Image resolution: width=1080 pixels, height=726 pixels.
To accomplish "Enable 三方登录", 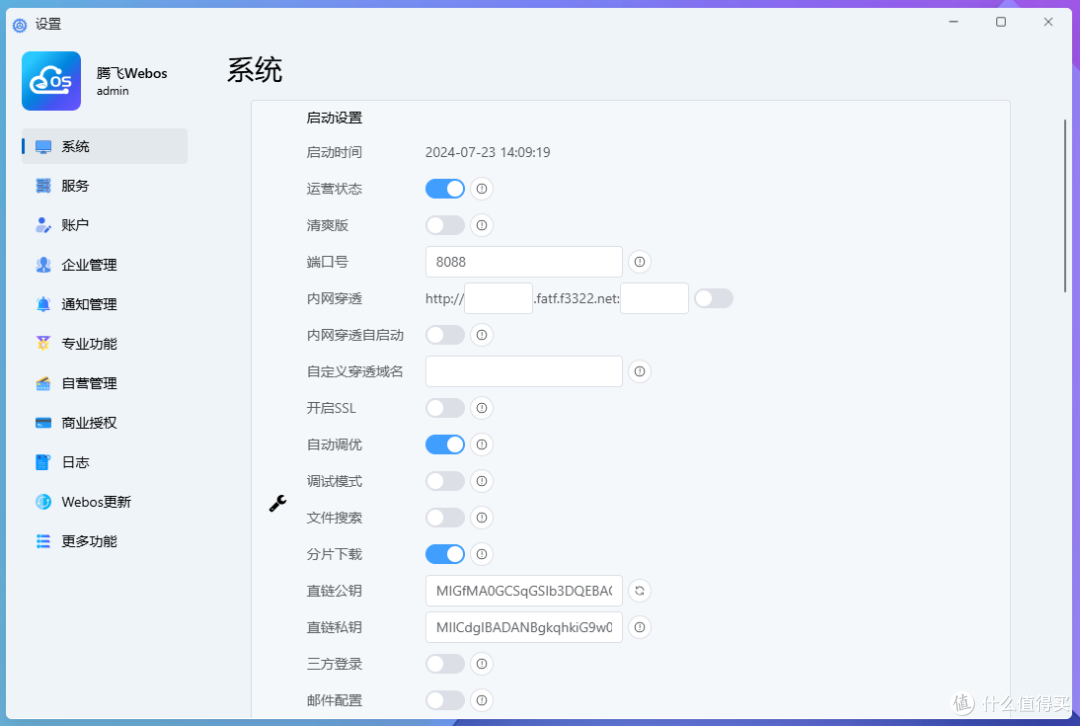I will pos(444,663).
